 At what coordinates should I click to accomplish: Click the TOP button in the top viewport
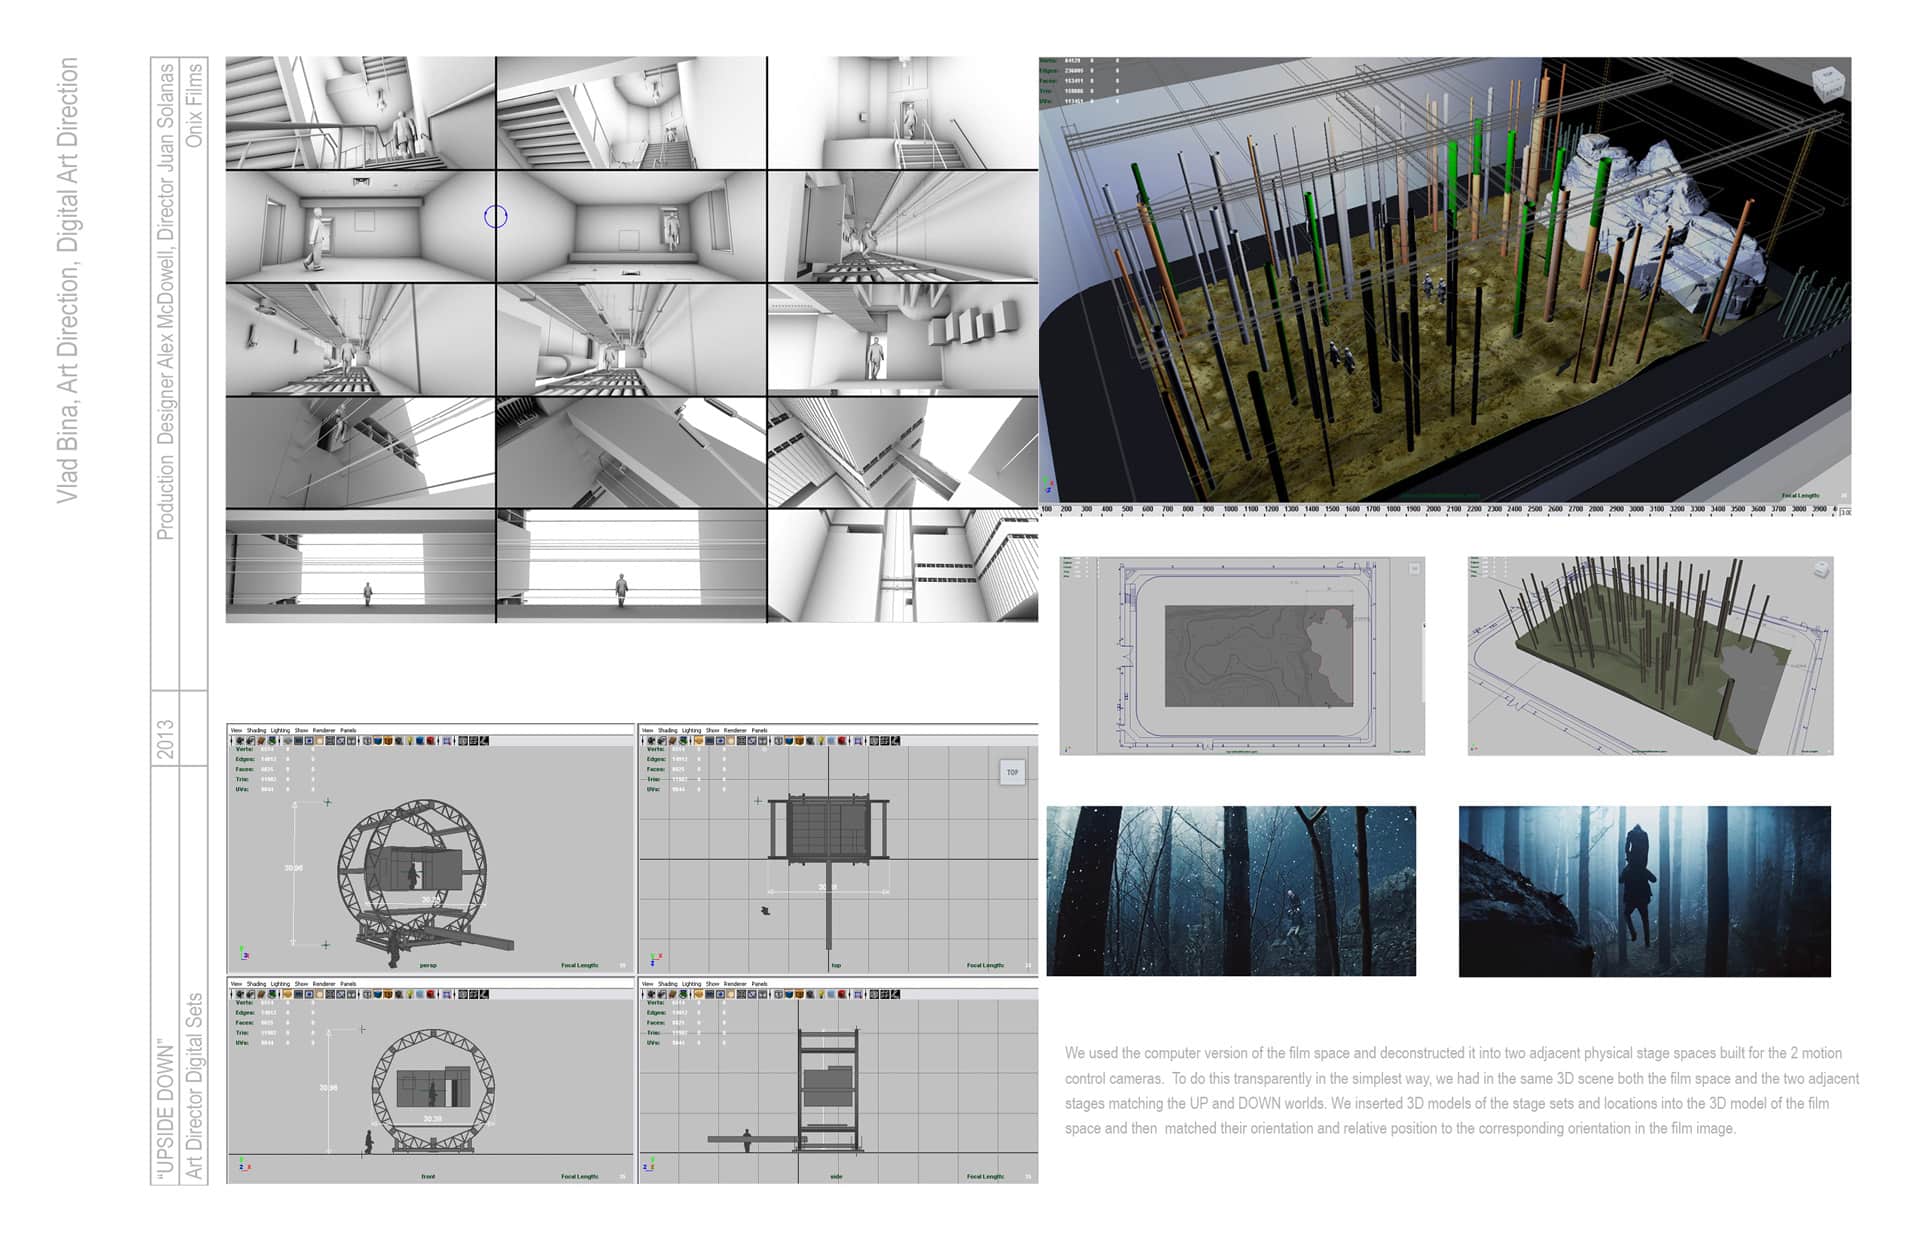pos(1012,772)
